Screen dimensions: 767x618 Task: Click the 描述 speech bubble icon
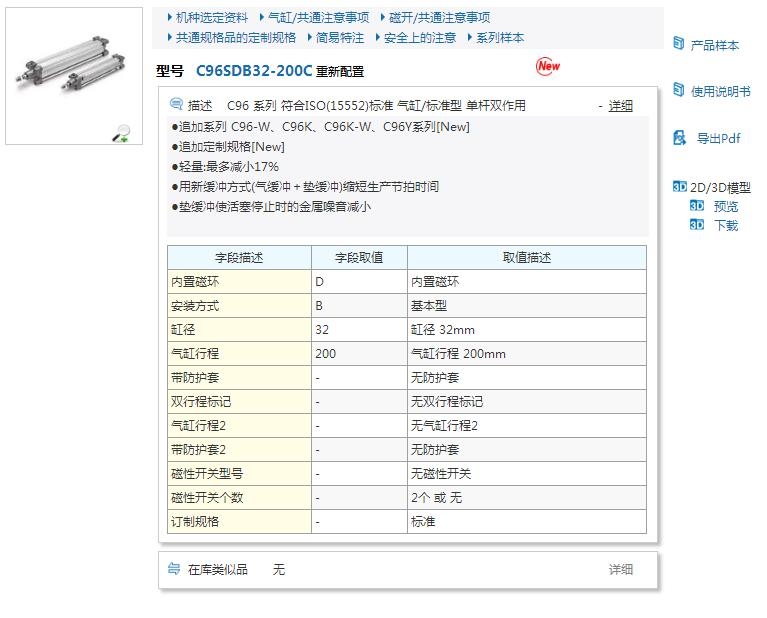coord(177,104)
